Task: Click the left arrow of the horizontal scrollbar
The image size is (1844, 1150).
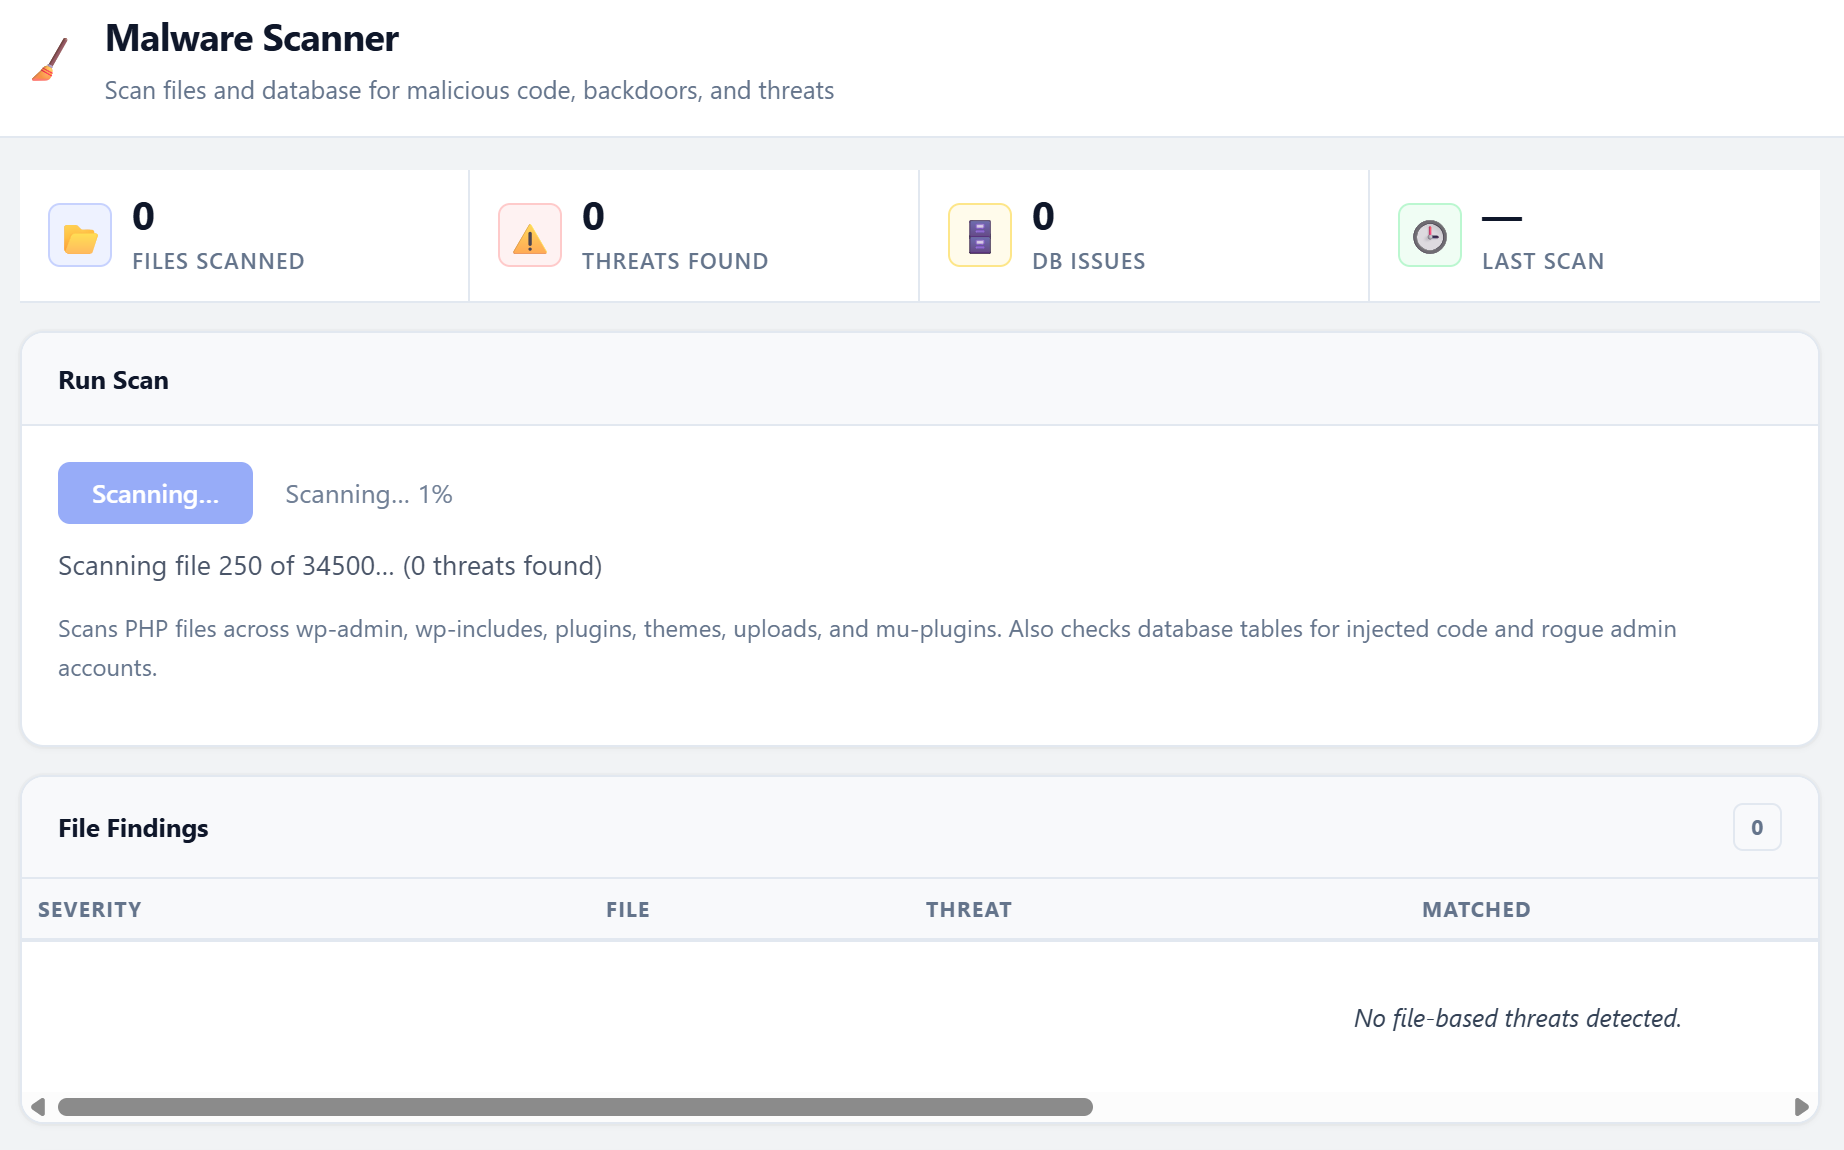Action: tap(39, 1107)
